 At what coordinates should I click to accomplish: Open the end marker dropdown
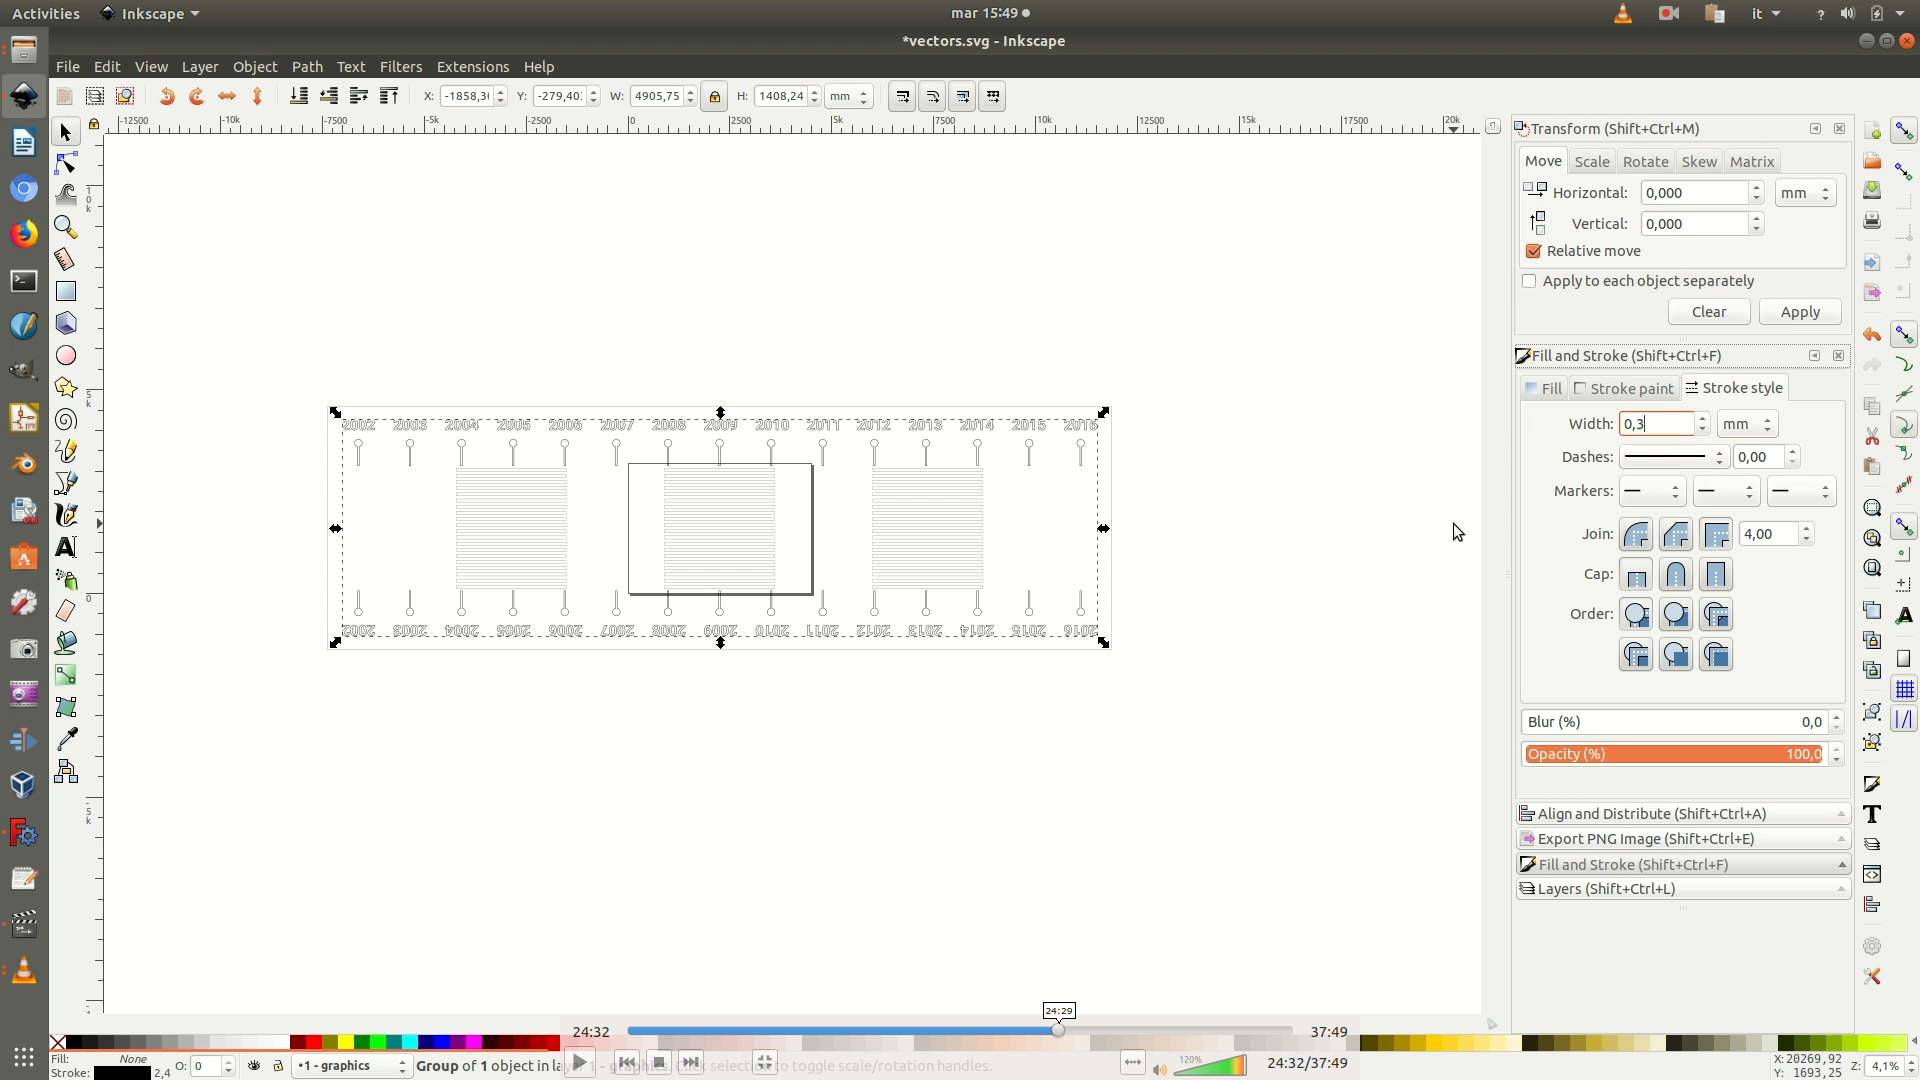tap(1800, 491)
